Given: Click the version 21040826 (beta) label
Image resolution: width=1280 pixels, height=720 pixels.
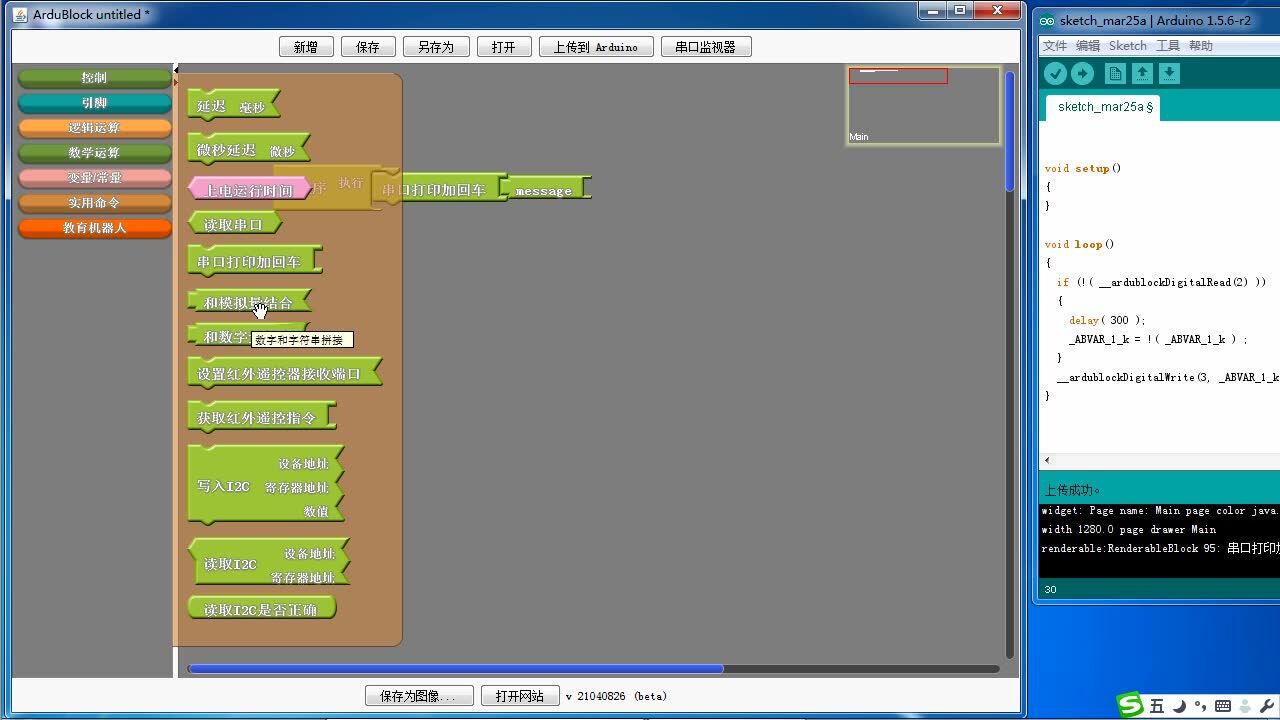Looking at the screenshot, I should pos(616,696).
